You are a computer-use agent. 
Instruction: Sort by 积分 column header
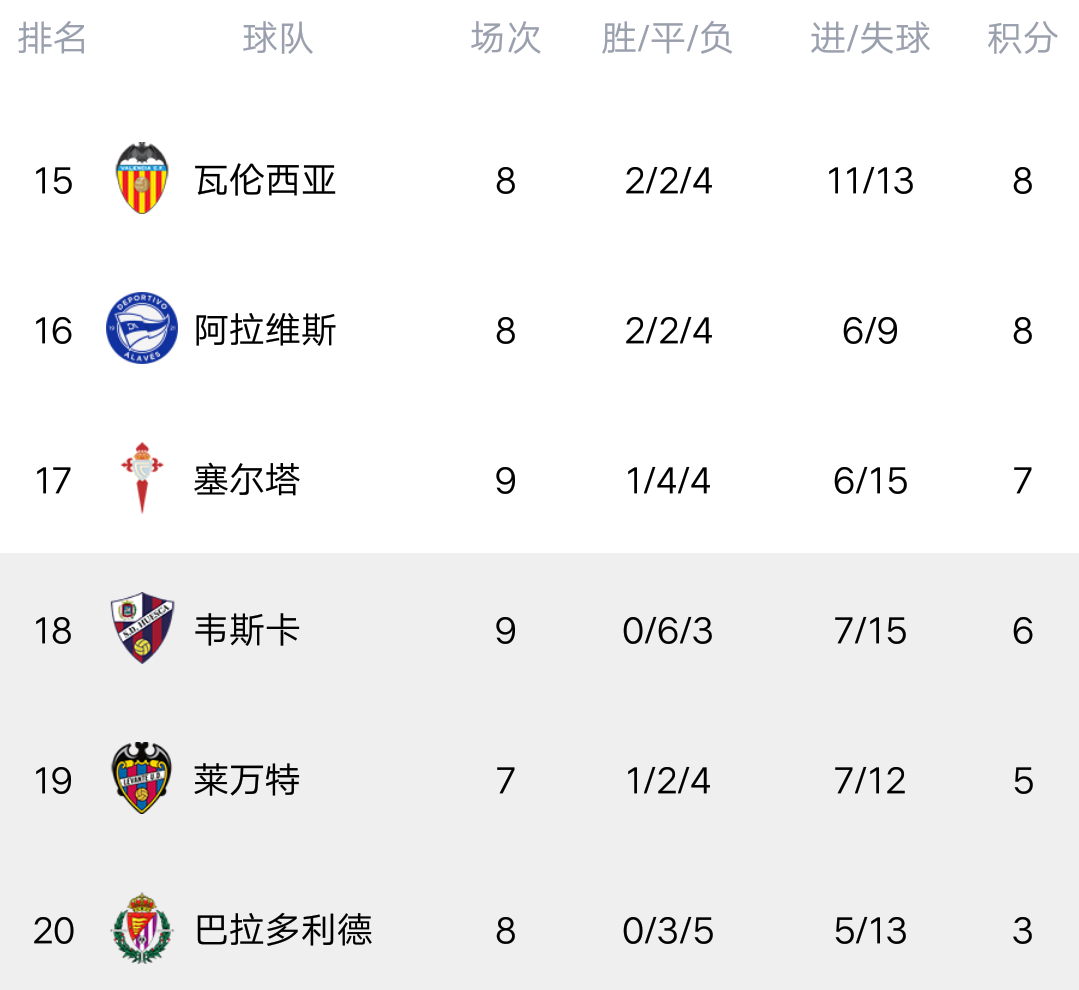pyautogui.click(x=1023, y=38)
